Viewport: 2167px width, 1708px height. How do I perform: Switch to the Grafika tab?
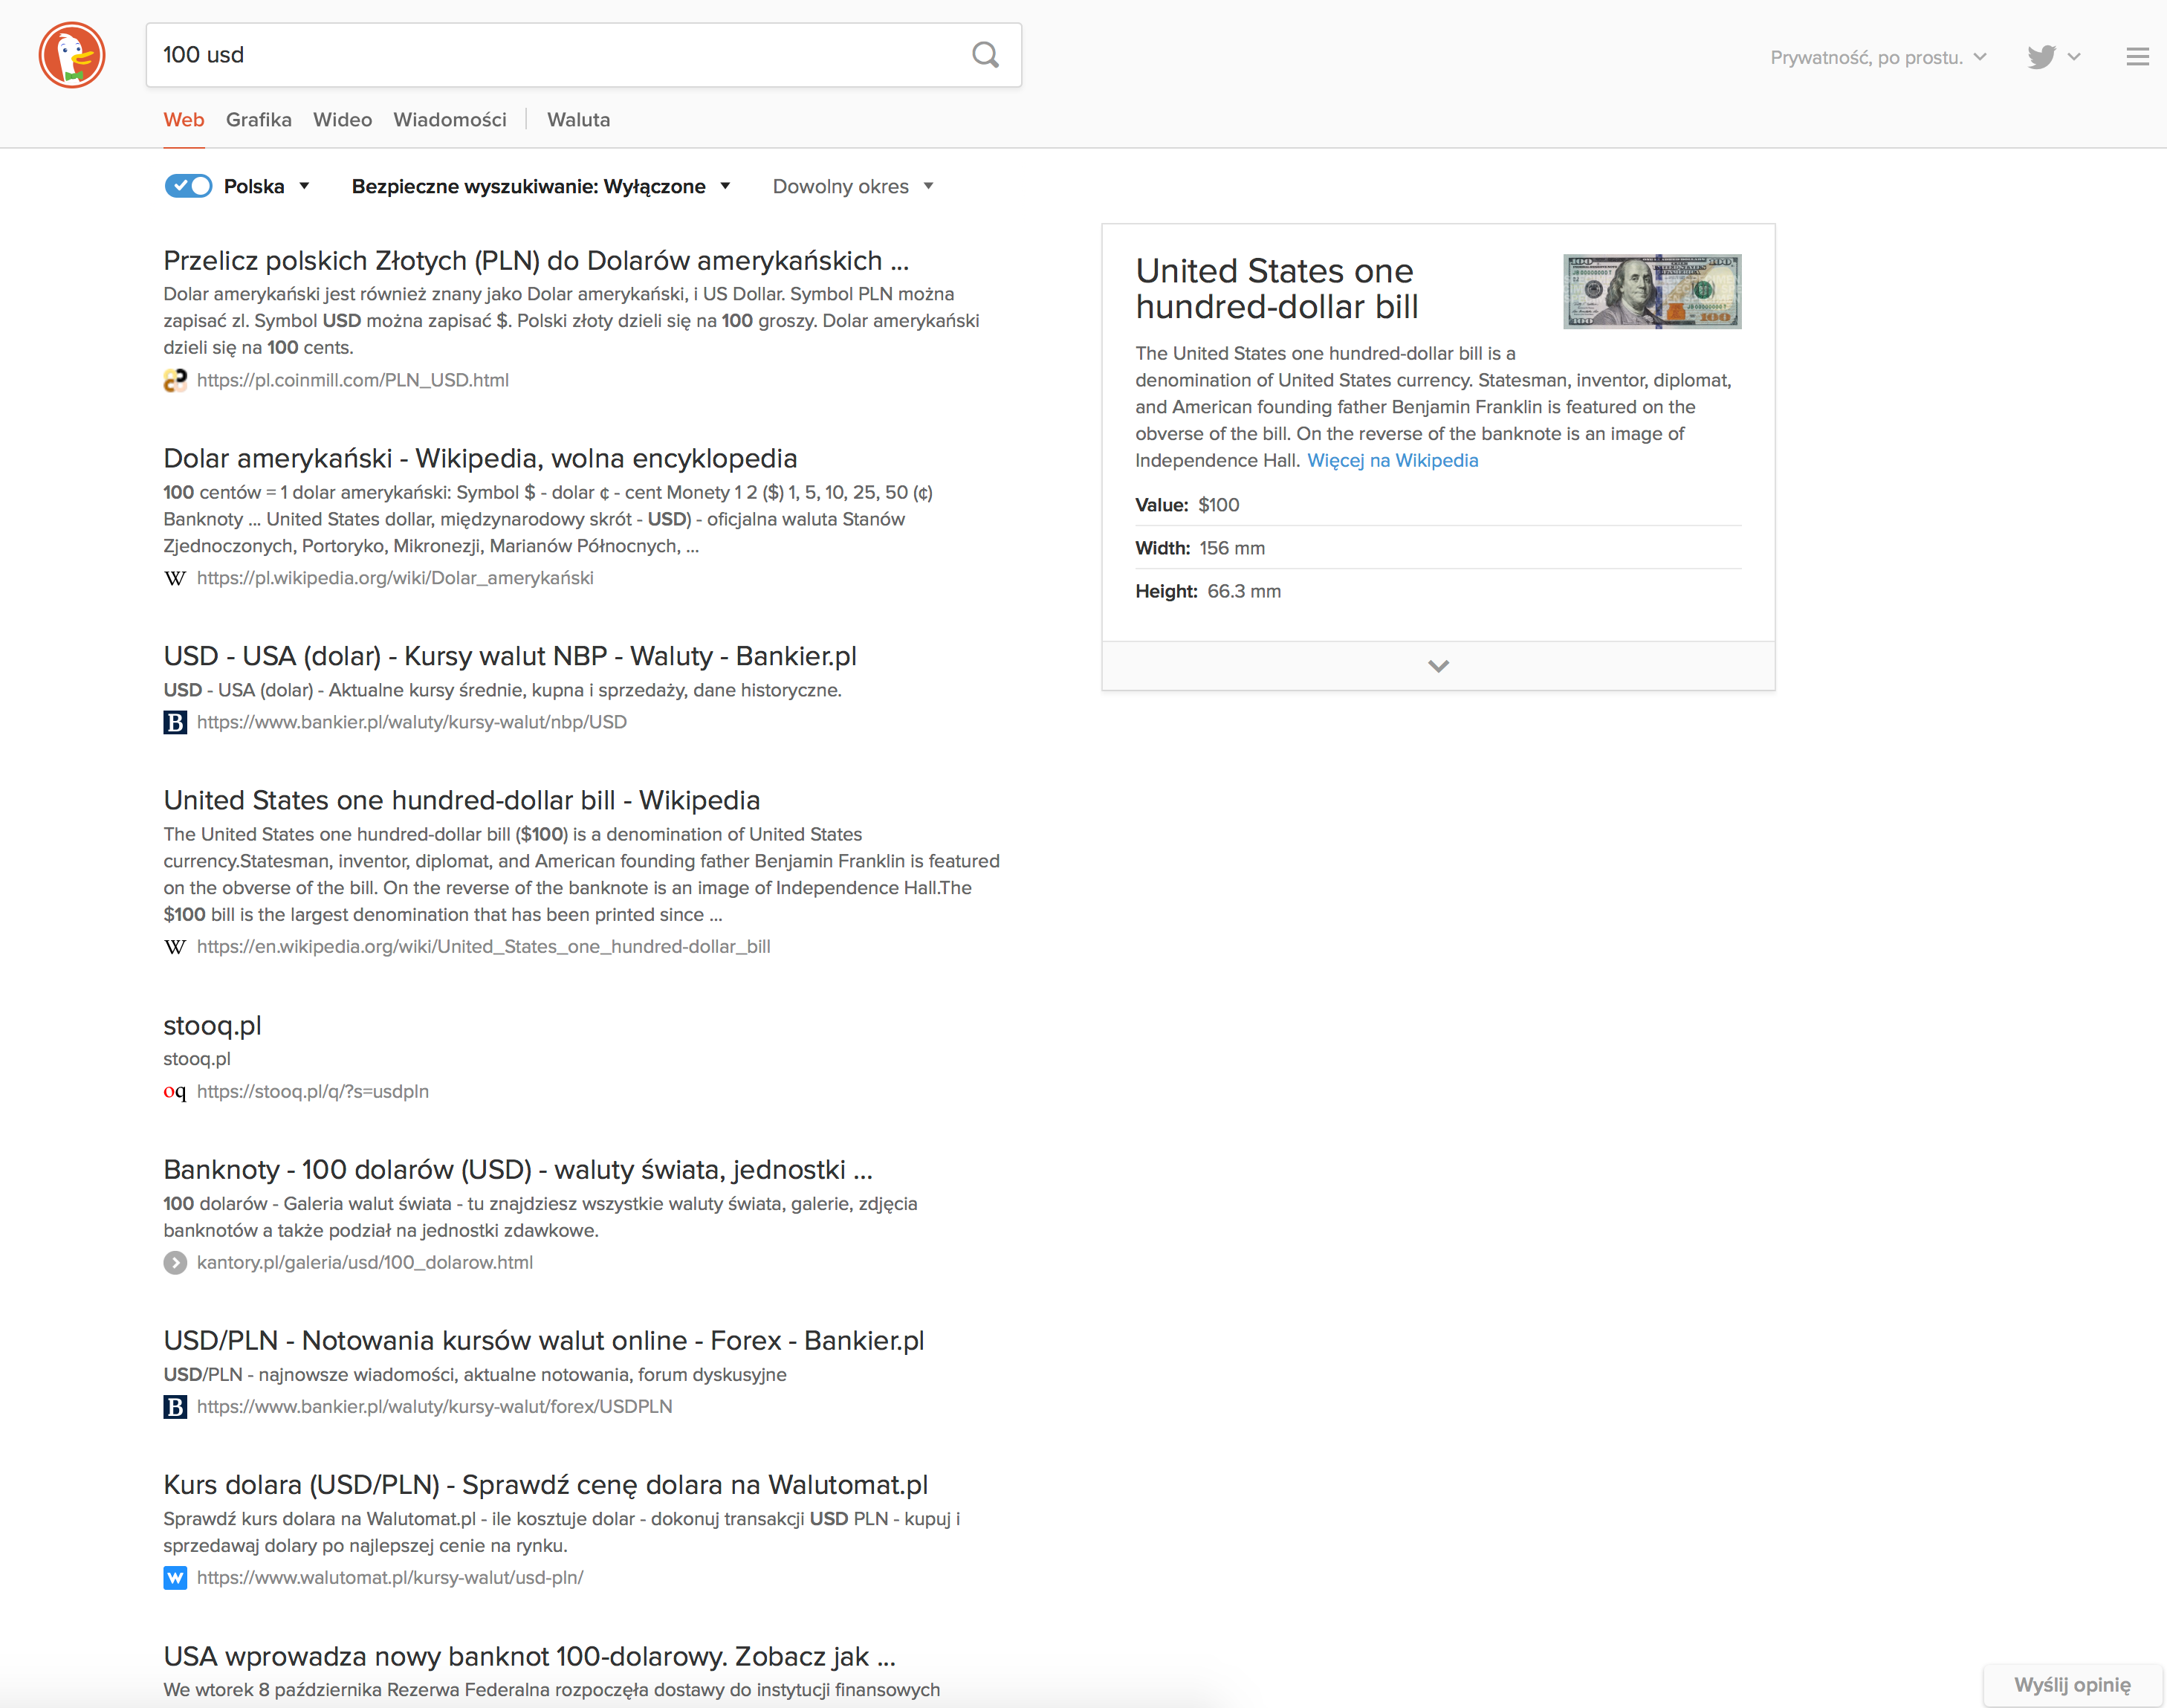coord(259,120)
